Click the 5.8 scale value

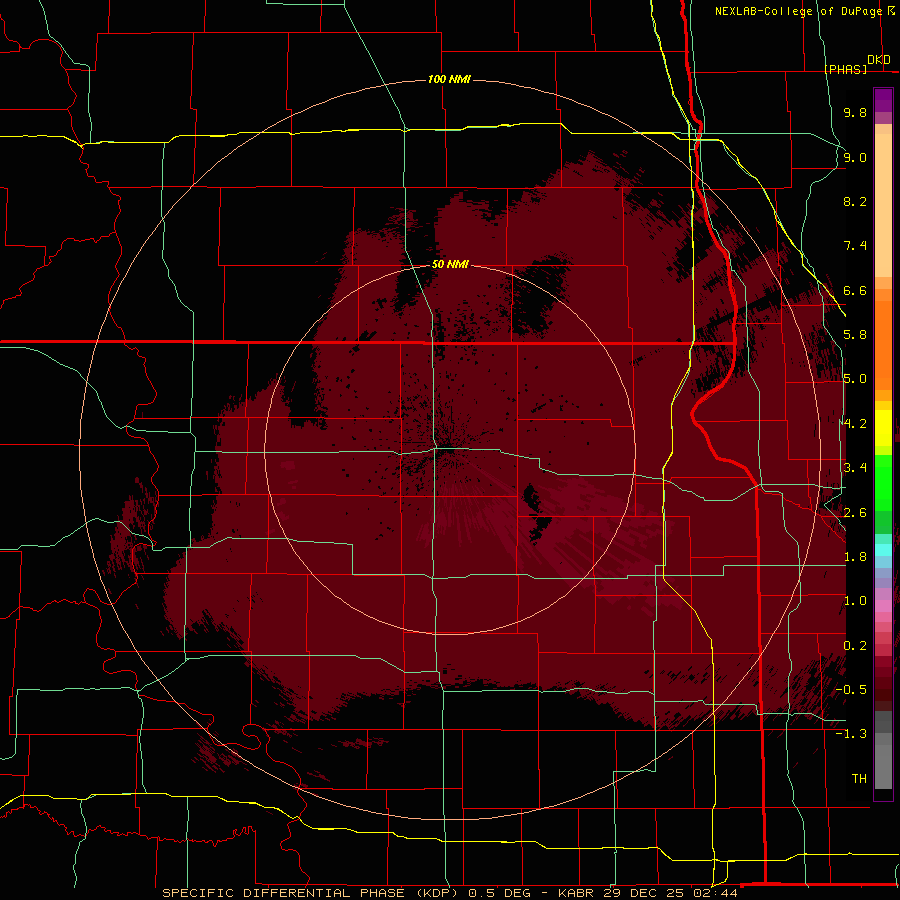(855, 335)
